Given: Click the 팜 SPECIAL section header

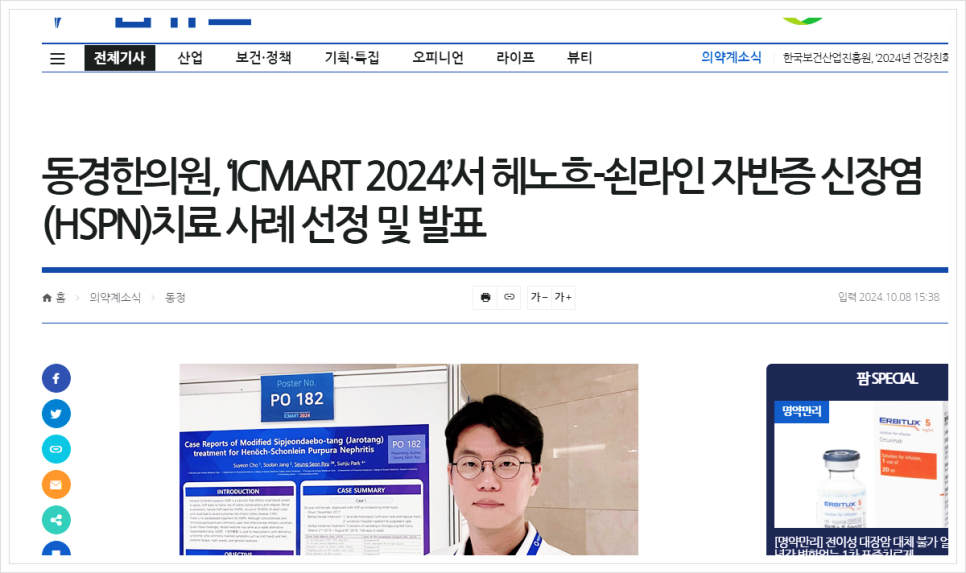Looking at the screenshot, I should pos(887,378).
